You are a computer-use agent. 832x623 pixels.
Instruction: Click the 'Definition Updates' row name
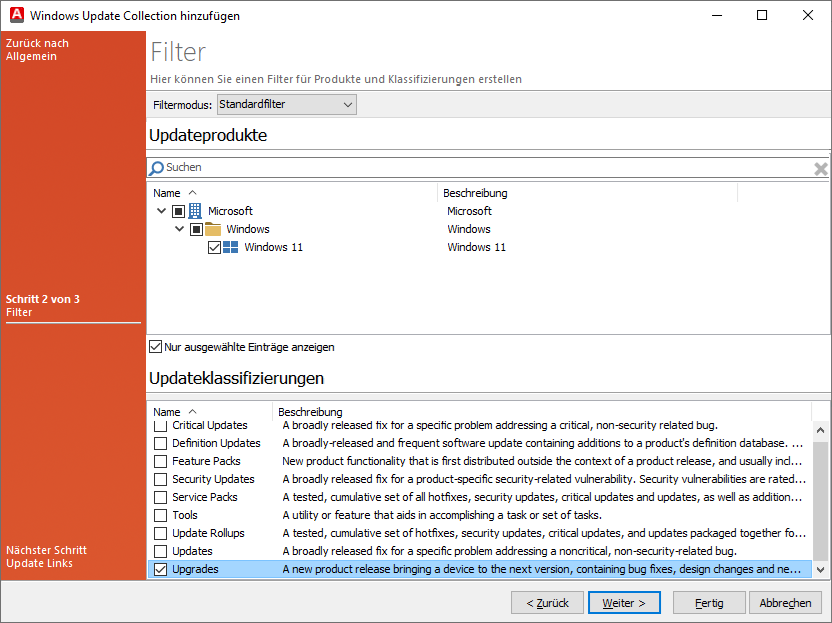(216, 443)
